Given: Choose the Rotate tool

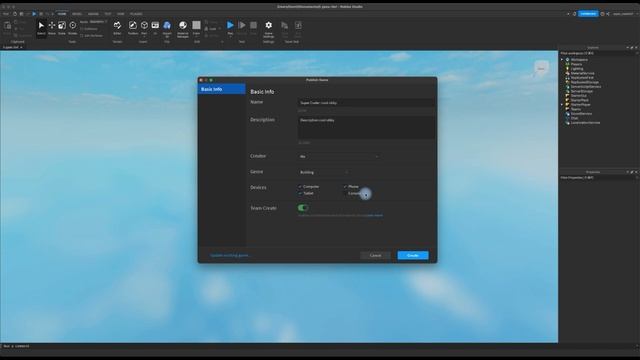Looking at the screenshot, I should 73,28.
